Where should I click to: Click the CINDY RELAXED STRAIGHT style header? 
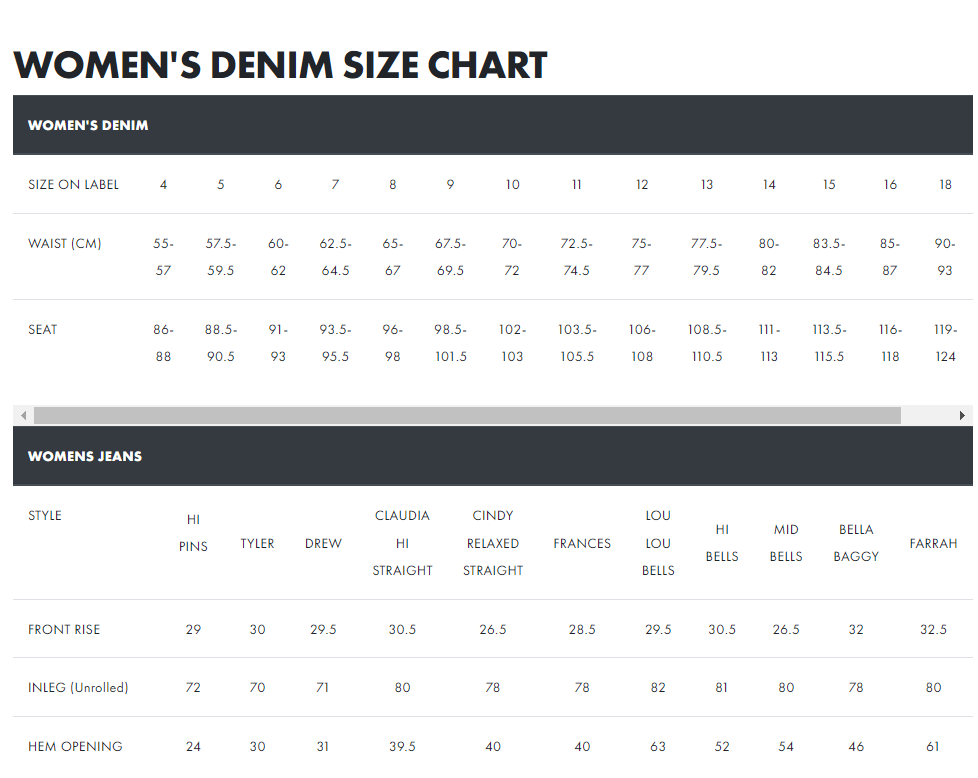coord(492,543)
